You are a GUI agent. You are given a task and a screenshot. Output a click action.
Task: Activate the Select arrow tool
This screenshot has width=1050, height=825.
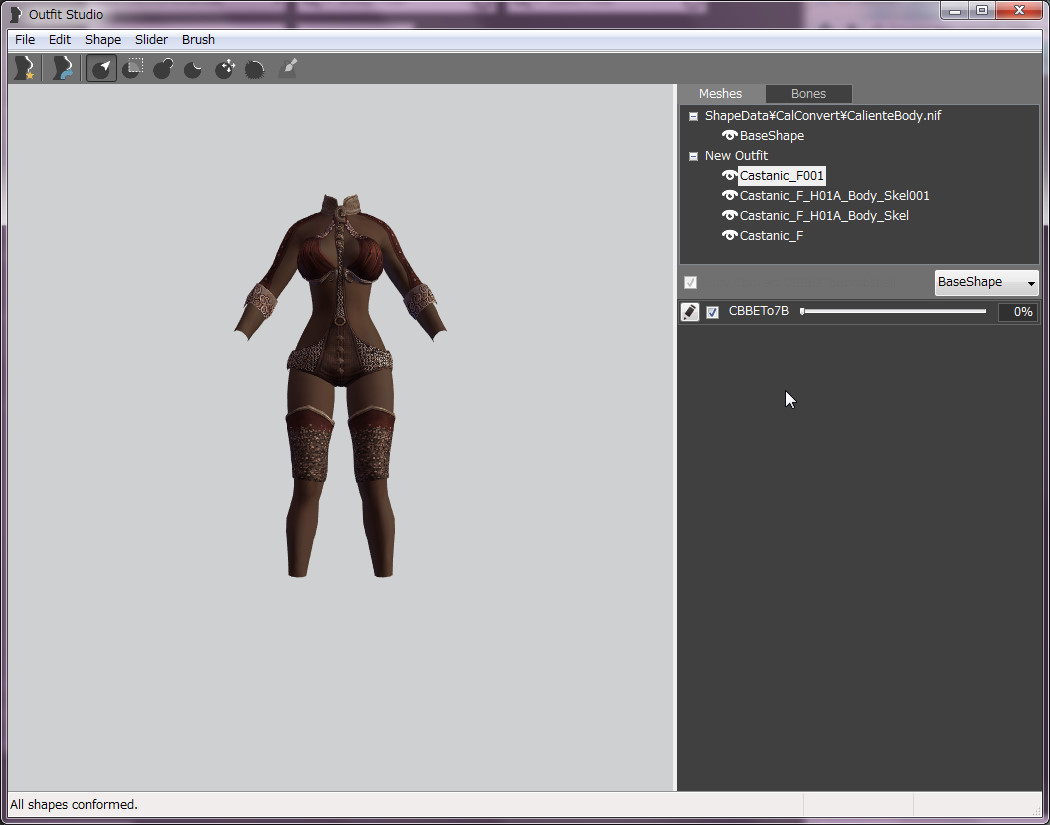[101, 68]
